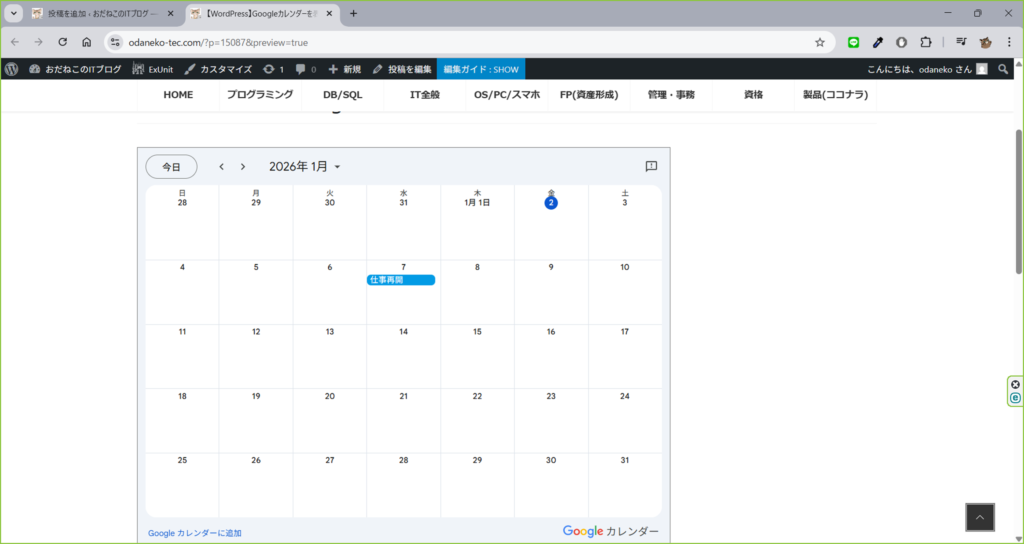Open the LINE extension icon

853,42
